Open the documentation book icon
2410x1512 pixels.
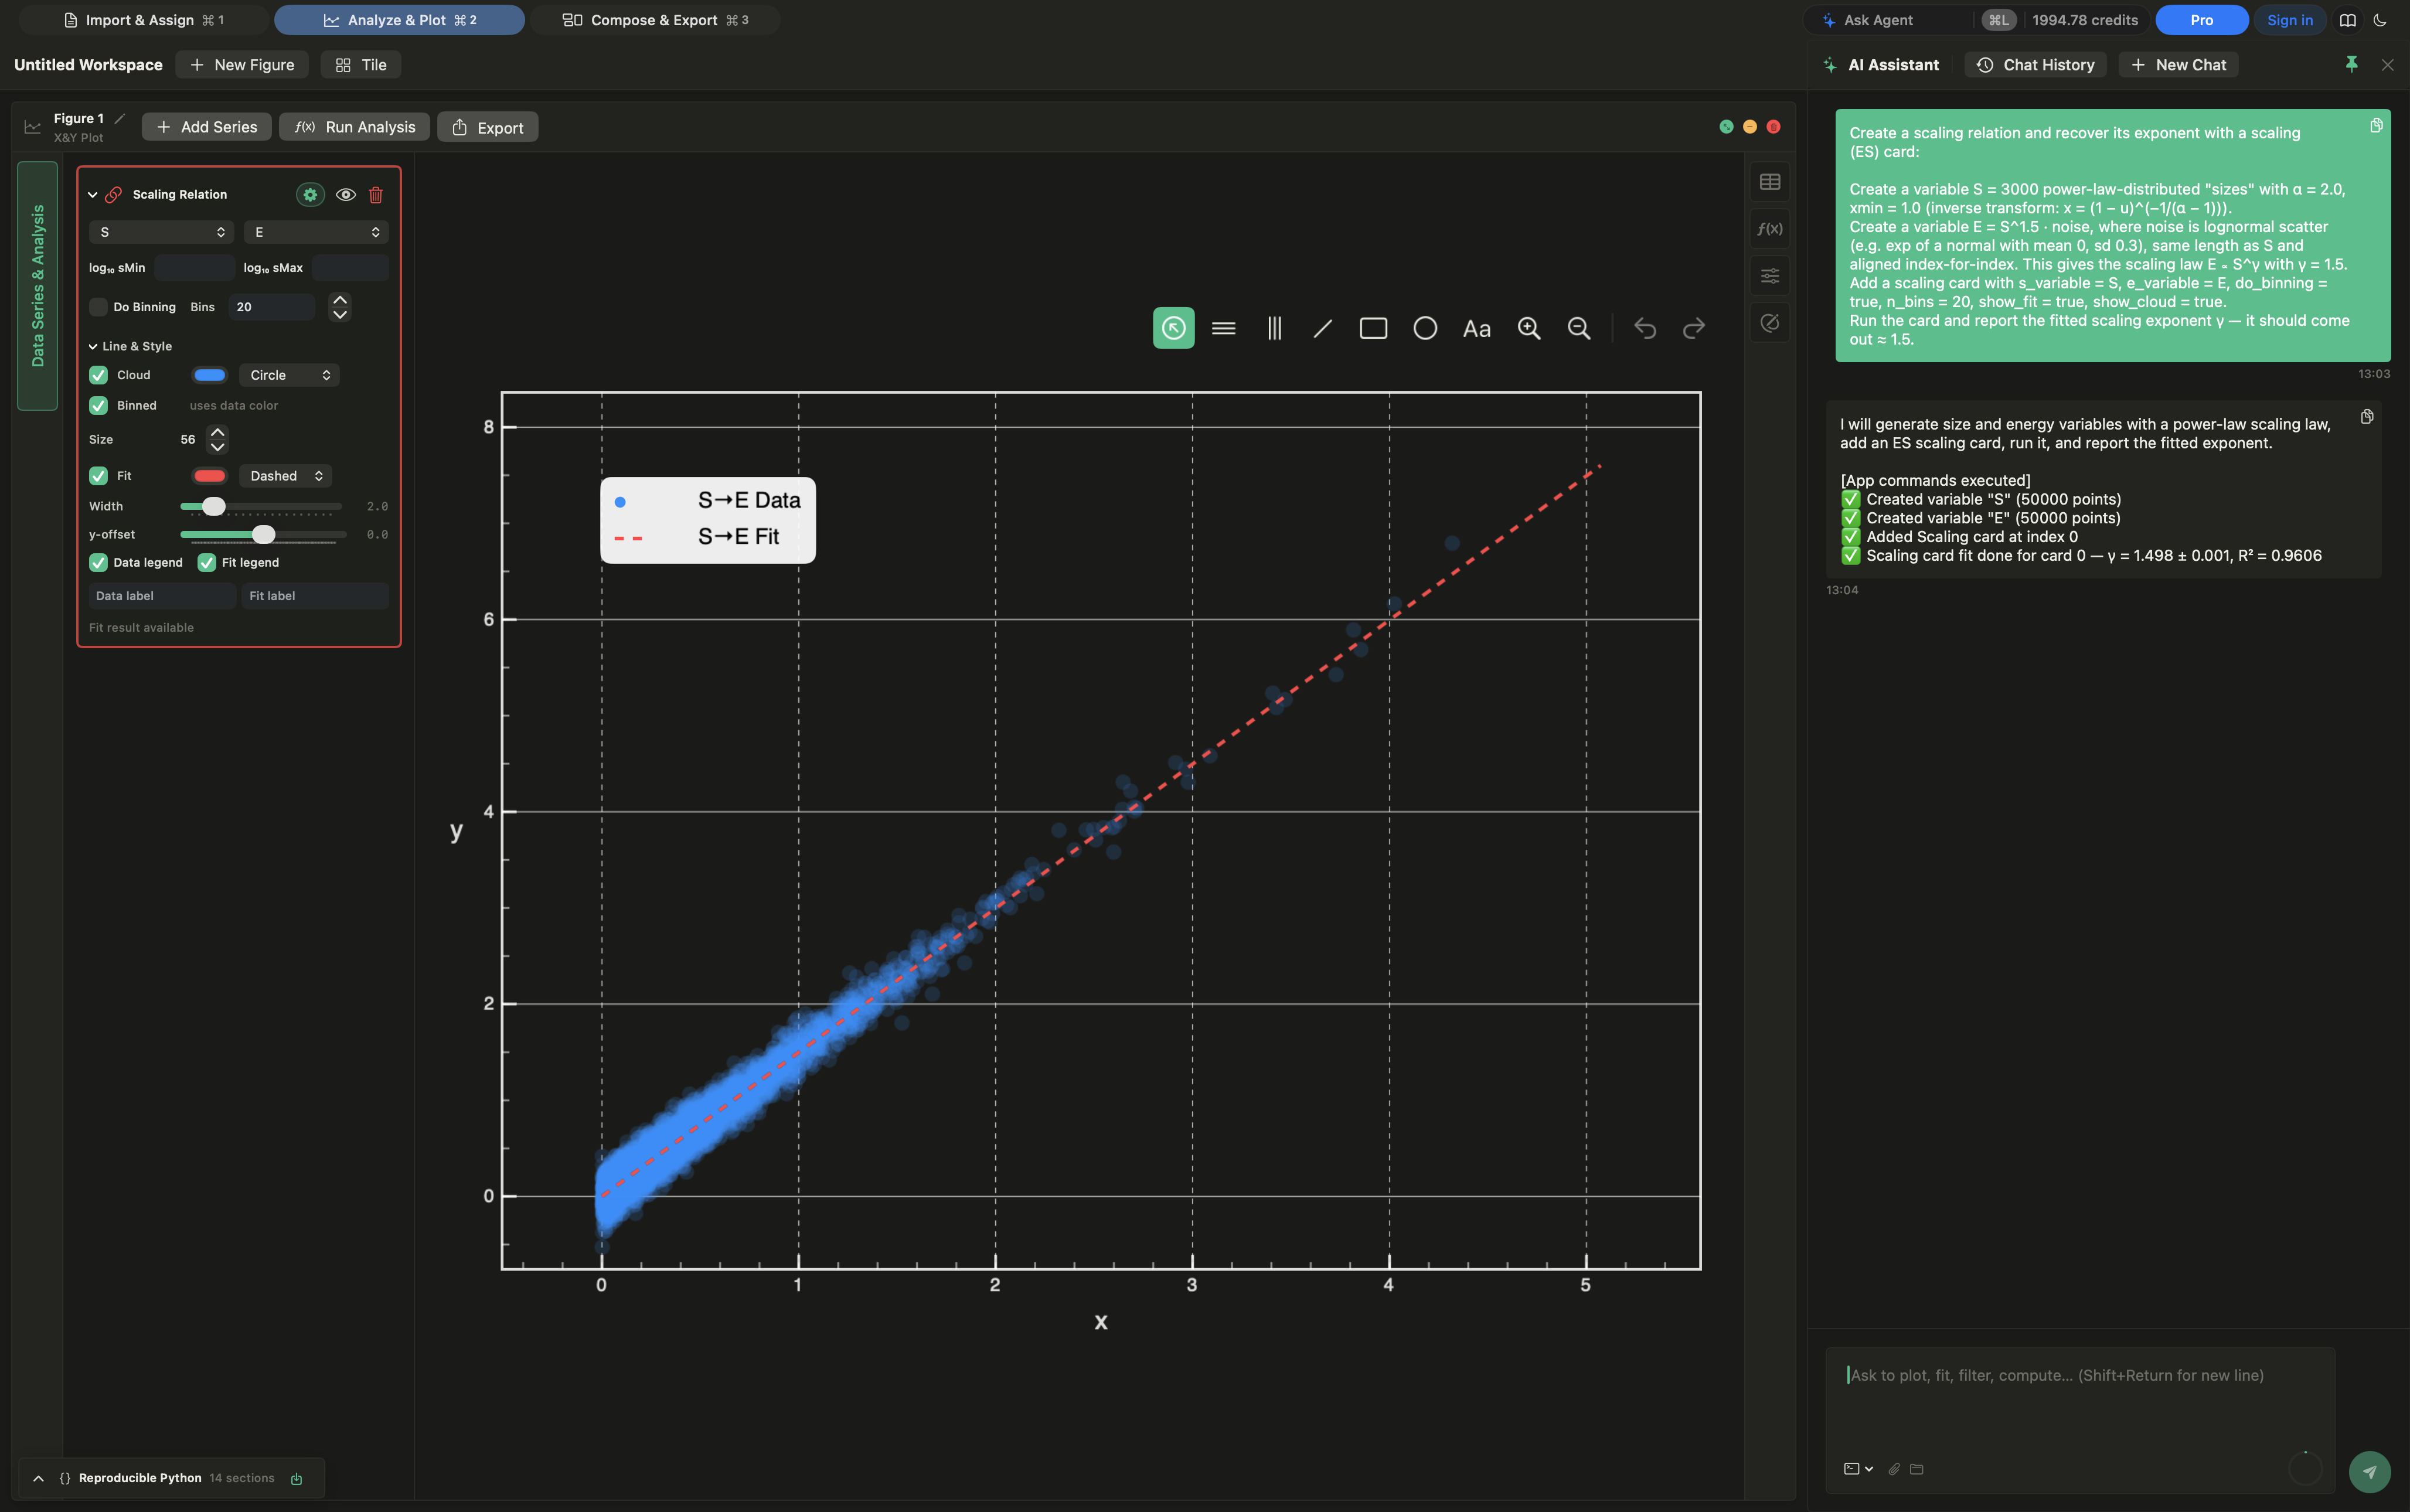tap(2347, 20)
